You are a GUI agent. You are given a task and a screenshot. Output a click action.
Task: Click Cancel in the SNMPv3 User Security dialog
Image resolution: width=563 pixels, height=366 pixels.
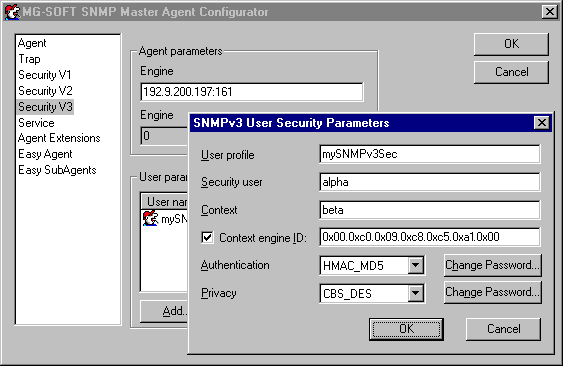(503, 329)
